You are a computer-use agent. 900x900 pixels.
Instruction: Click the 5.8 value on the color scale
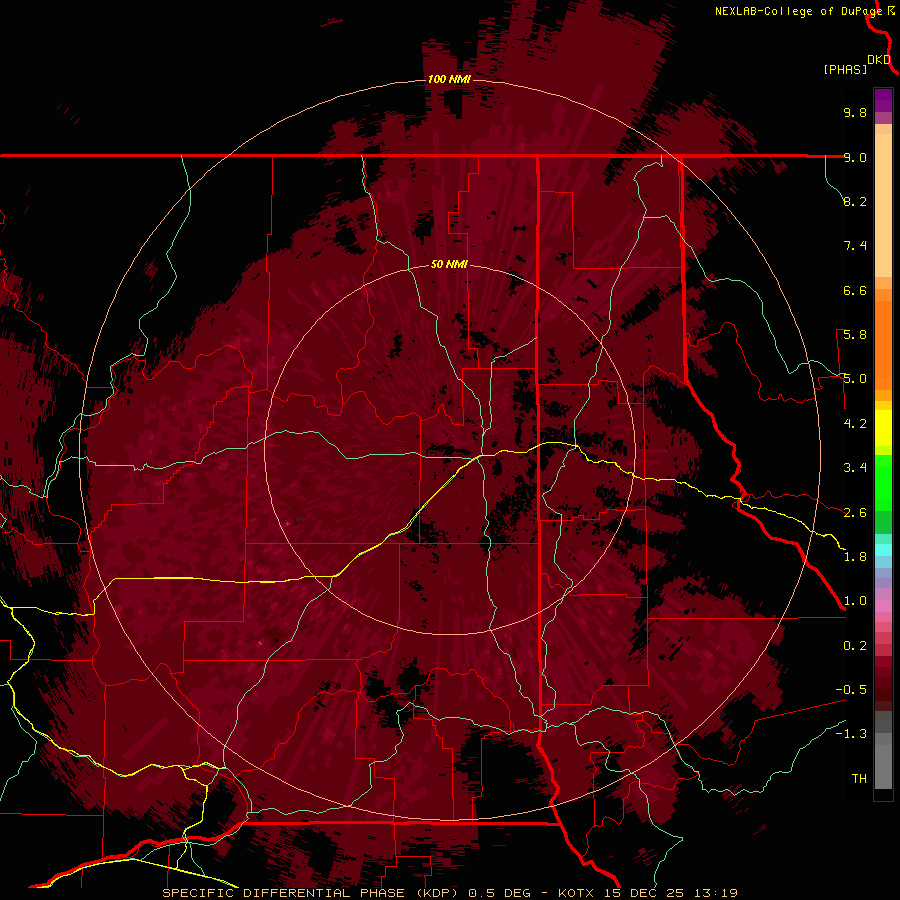coord(855,335)
